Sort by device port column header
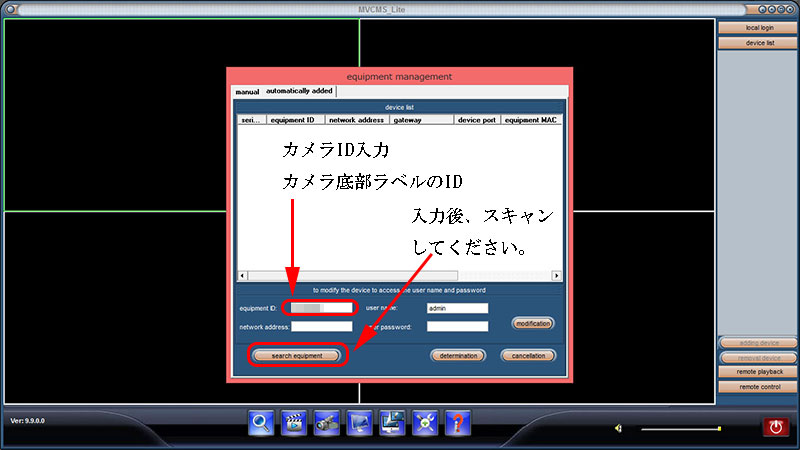This screenshot has width=800, height=450. [477, 120]
